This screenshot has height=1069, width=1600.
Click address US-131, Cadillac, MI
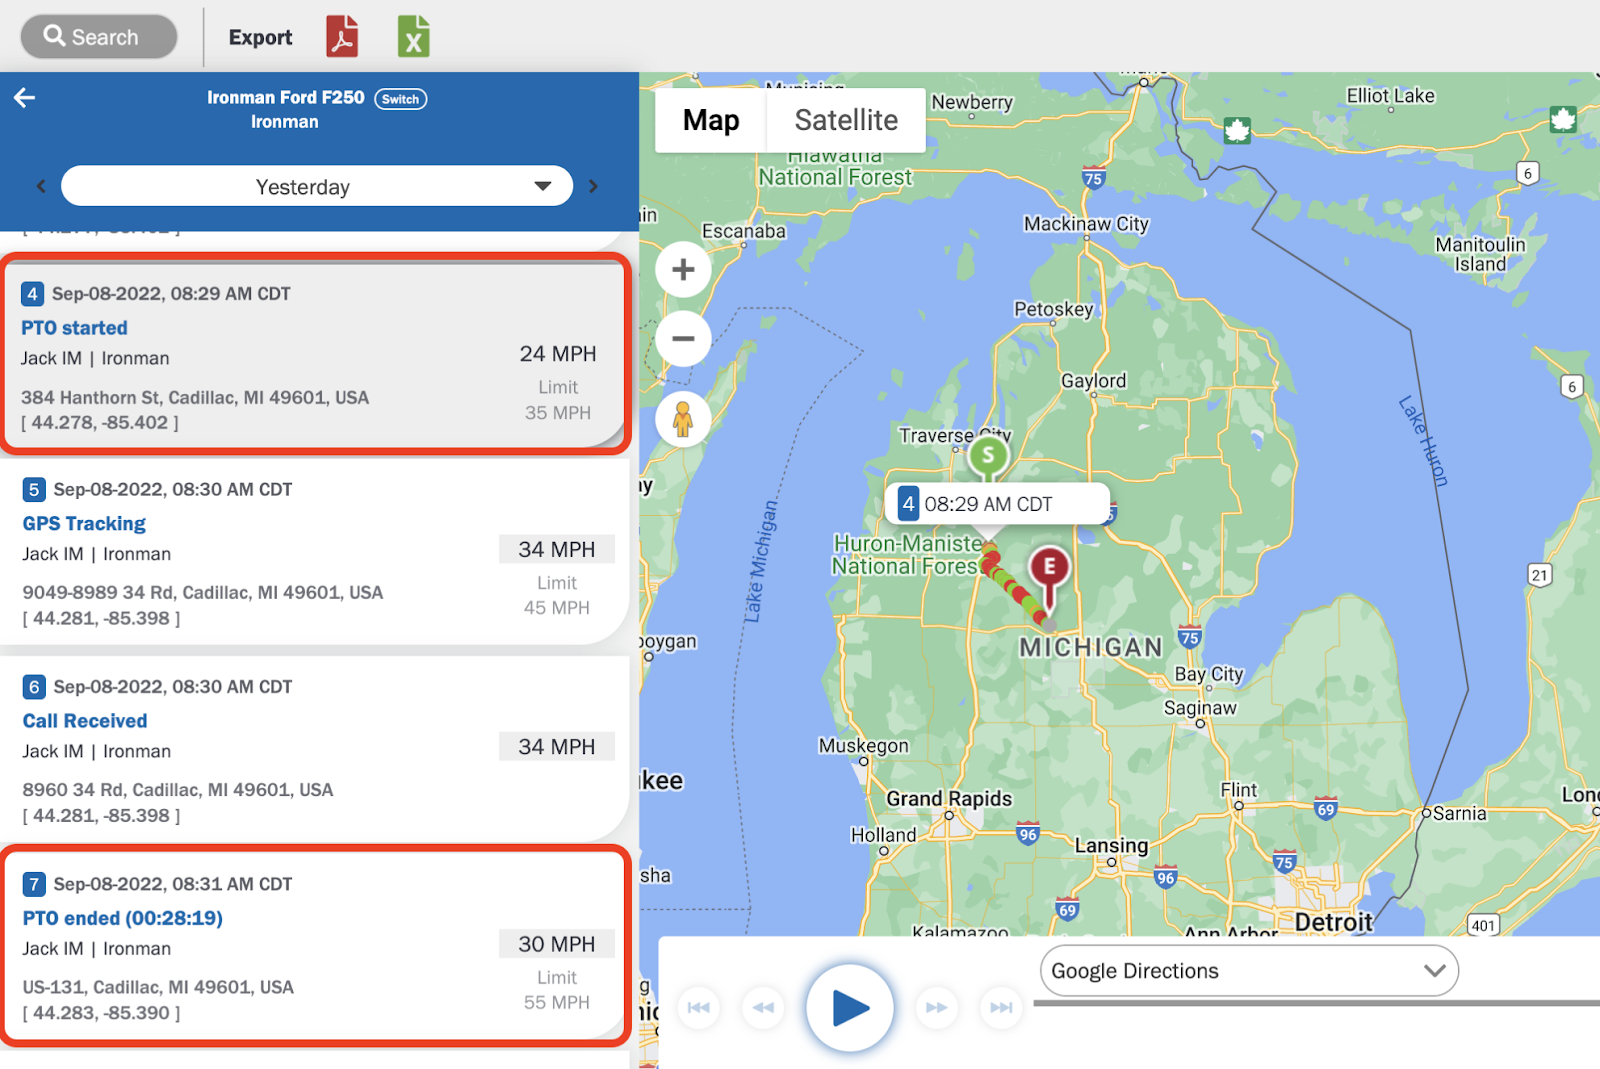[158, 987]
